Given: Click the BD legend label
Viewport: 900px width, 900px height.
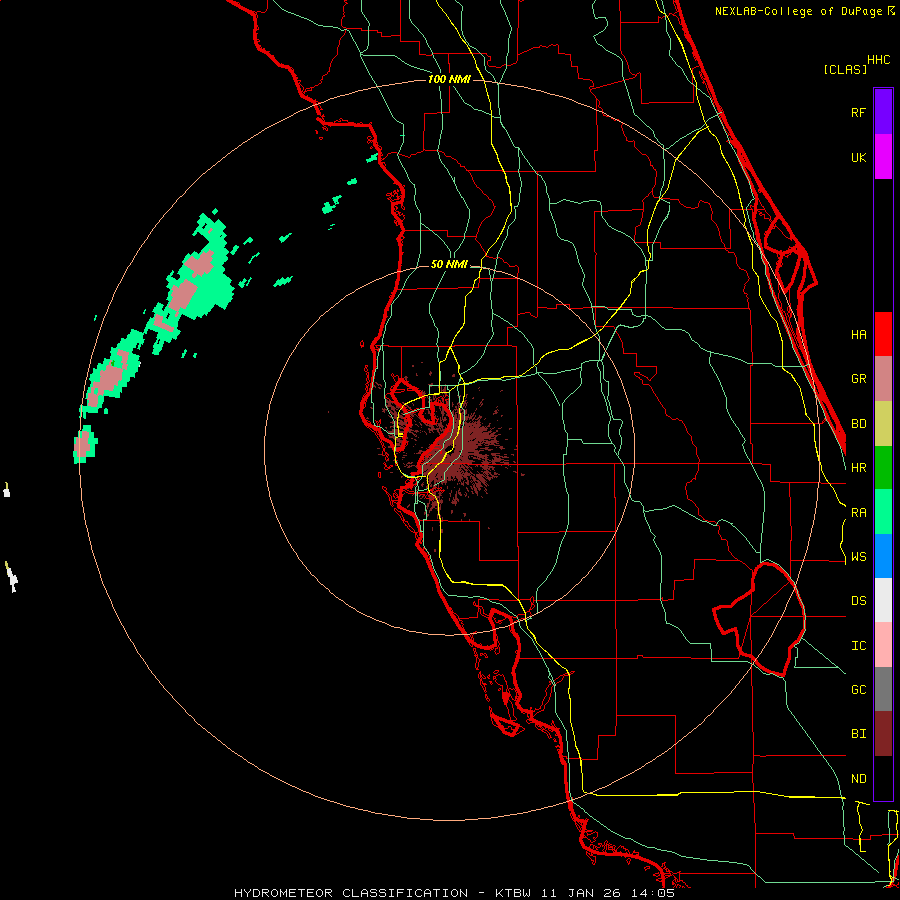Looking at the screenshot, I should (858, 424).
